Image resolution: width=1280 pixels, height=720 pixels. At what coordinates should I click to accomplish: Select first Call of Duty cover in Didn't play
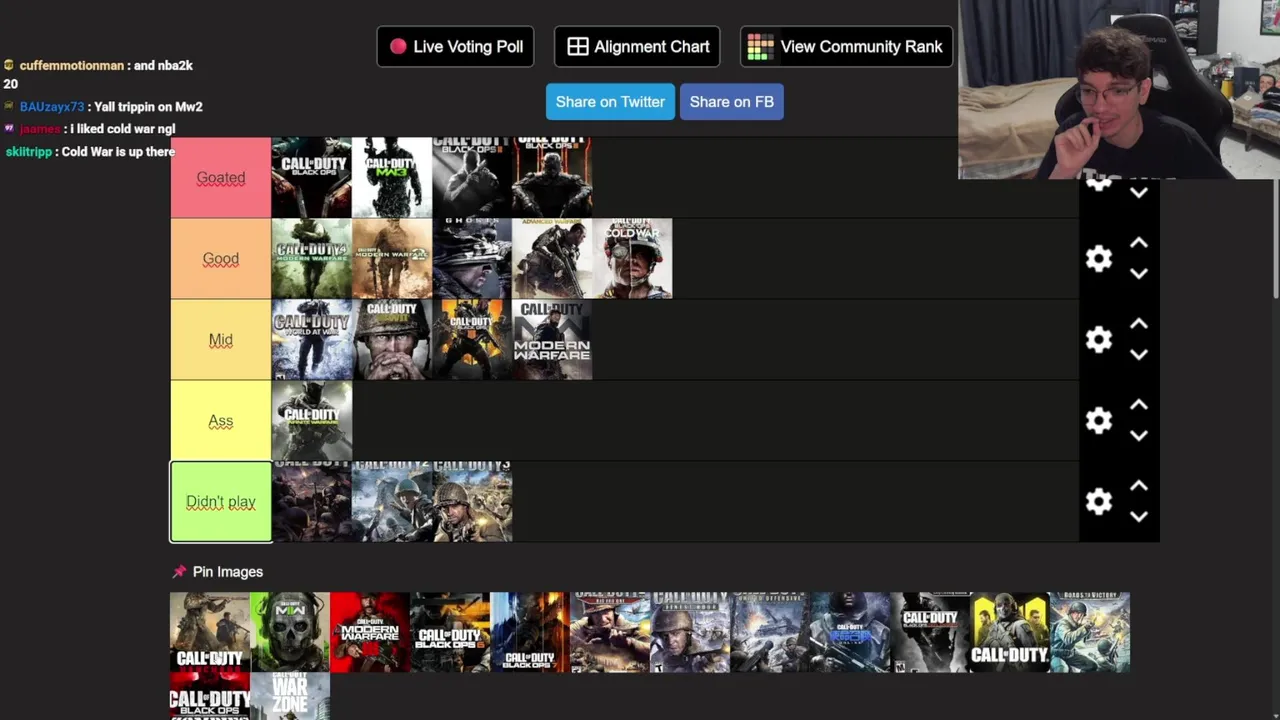coord(312,502)
